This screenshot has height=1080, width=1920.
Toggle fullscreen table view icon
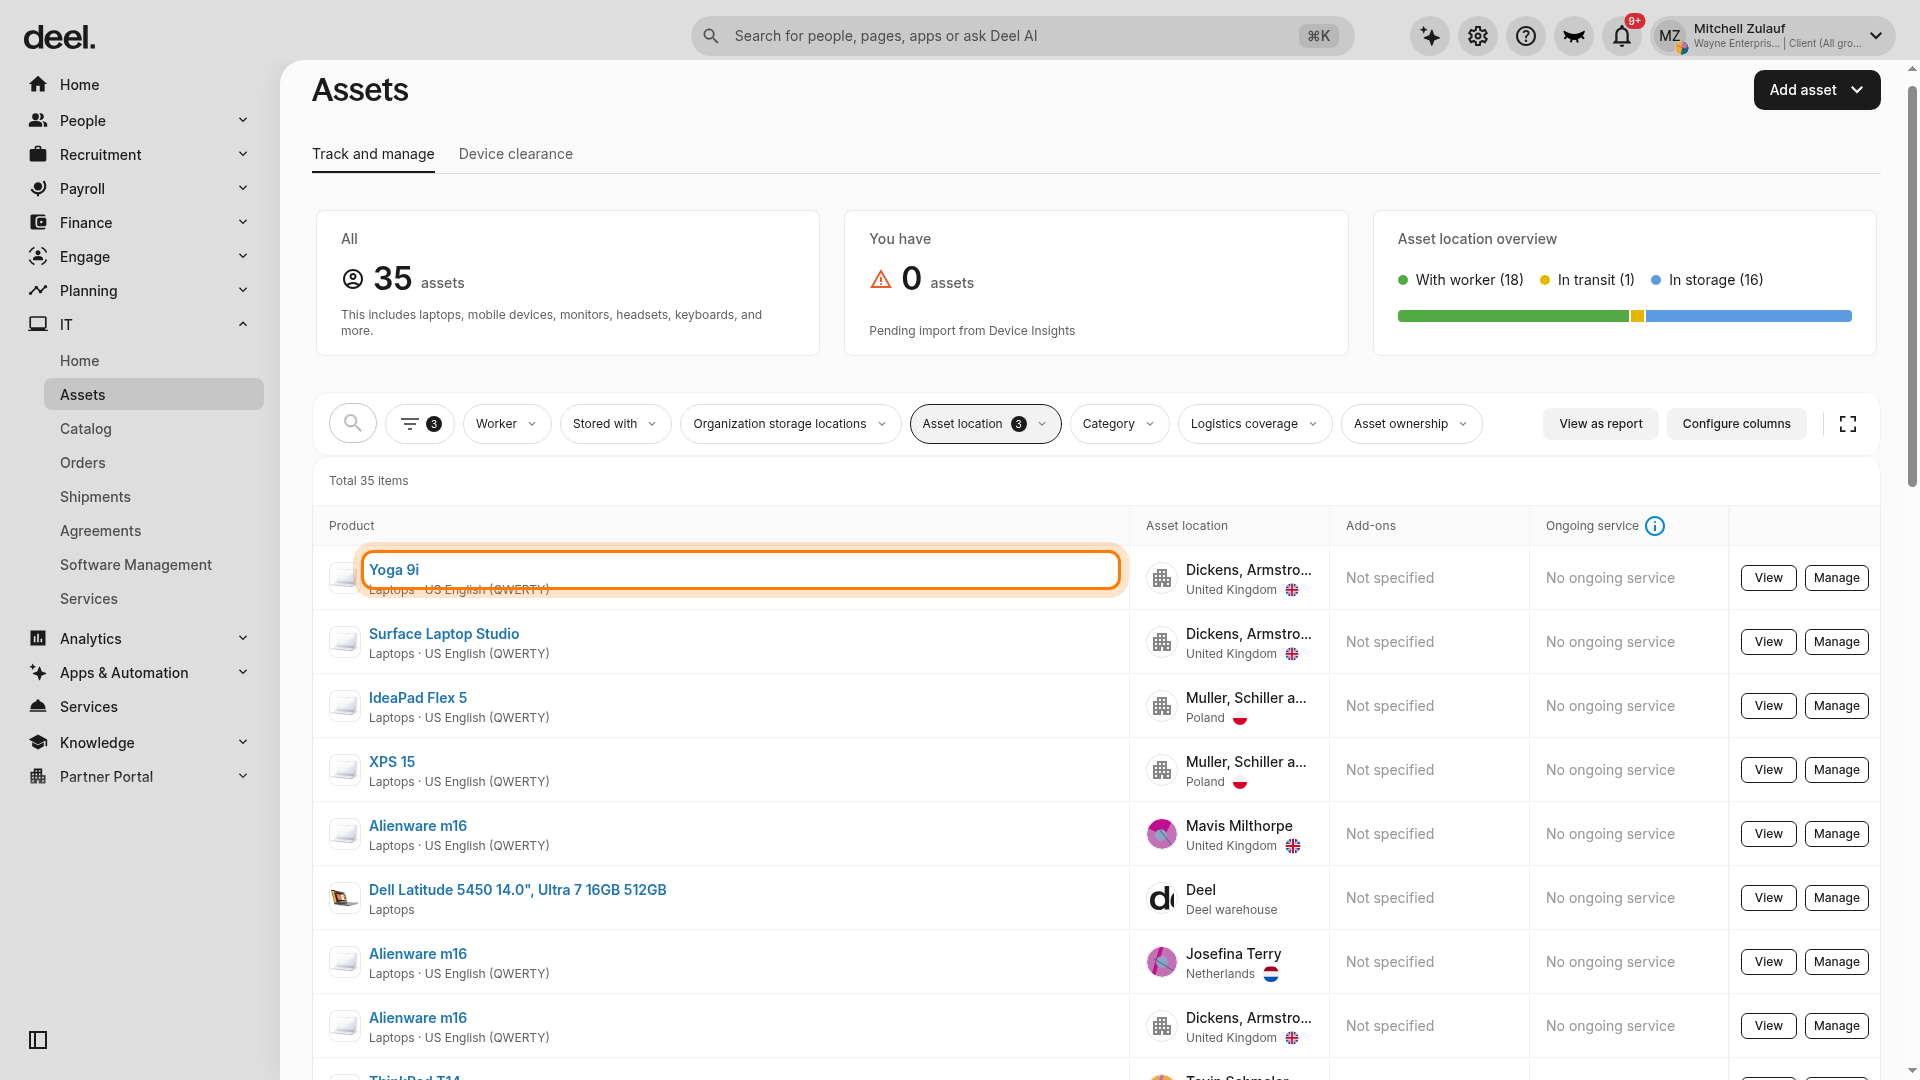click(x=1848, y=424)
